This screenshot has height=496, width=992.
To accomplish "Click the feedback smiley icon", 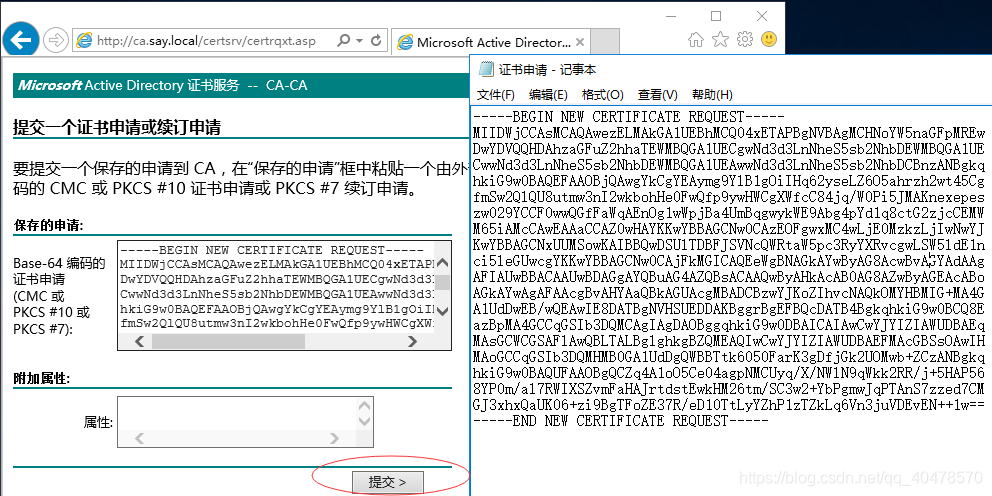I will click(769, 40).
